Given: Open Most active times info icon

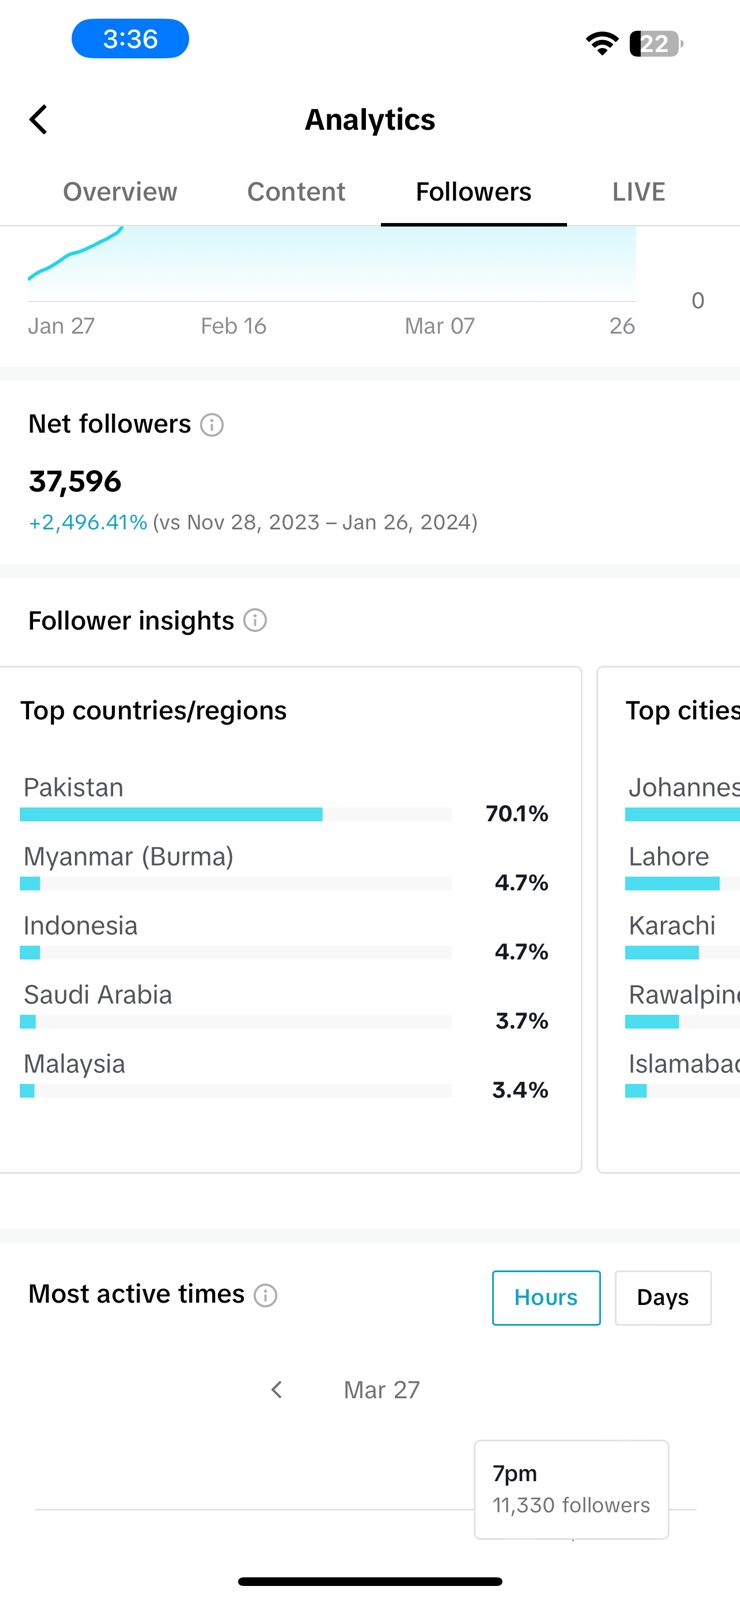Looking at the screenshot, I should (x=266, y=1296).
